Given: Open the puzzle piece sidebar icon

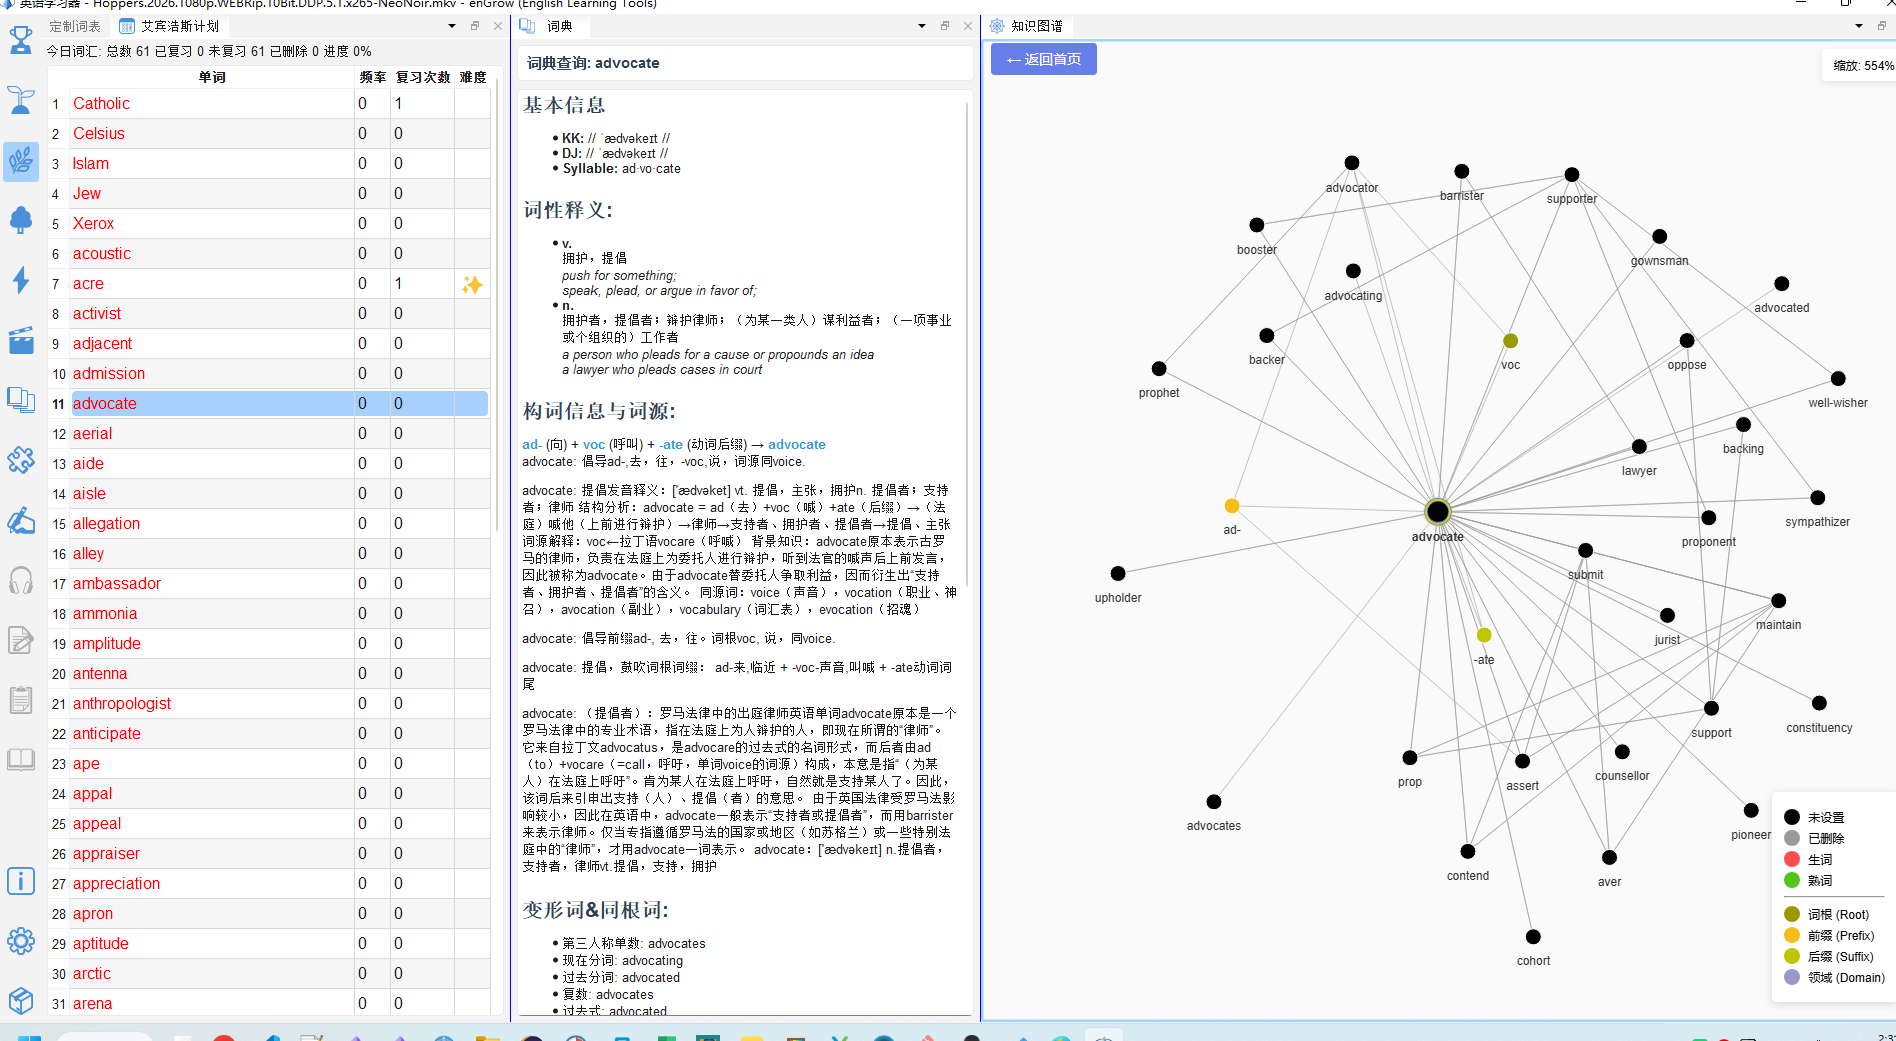Looking at the screenshot, I should pos(20,460).
